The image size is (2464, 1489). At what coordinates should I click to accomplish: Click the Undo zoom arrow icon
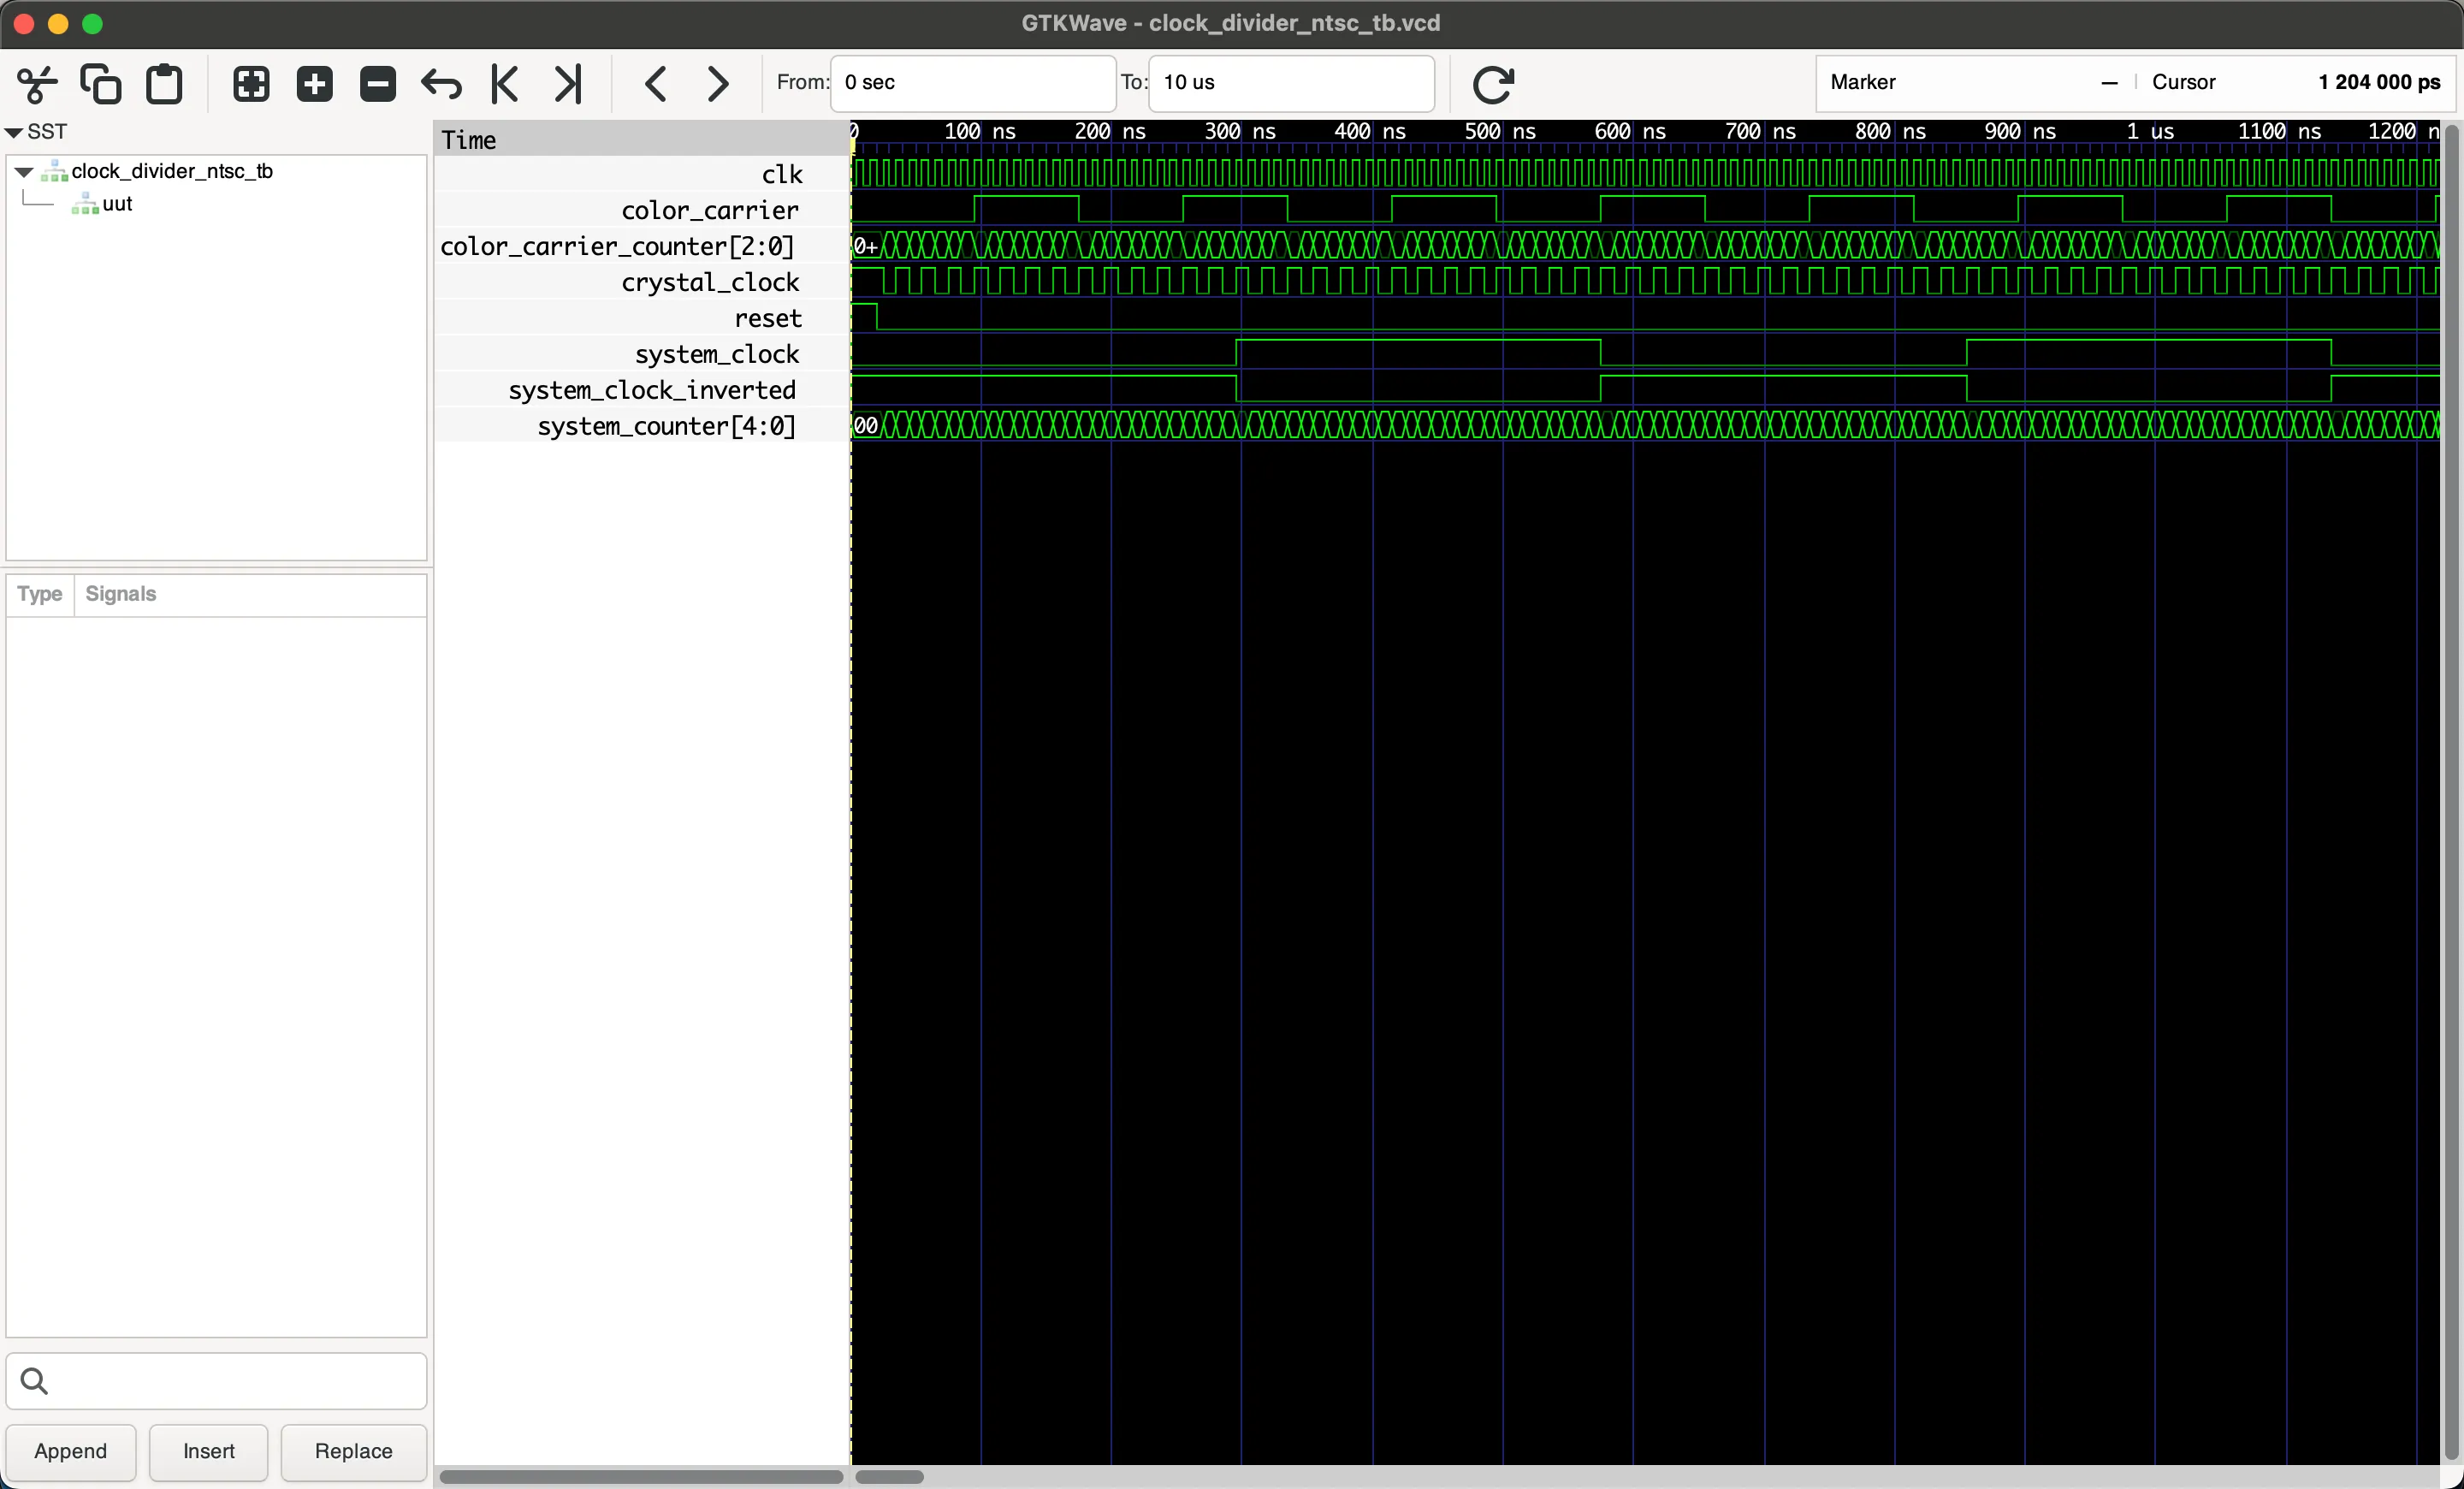point(441,84)
